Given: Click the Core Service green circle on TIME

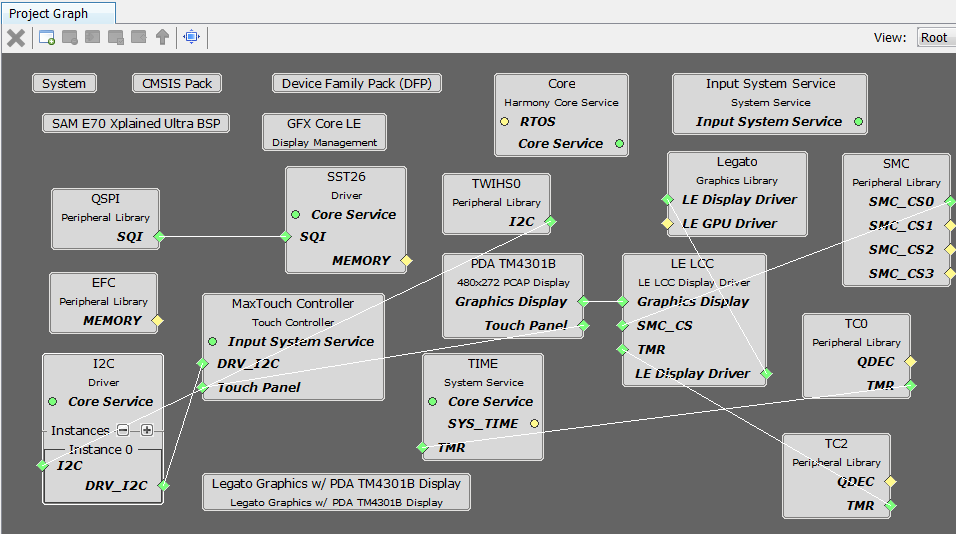Looking at the screenshot, I should 432,402.
